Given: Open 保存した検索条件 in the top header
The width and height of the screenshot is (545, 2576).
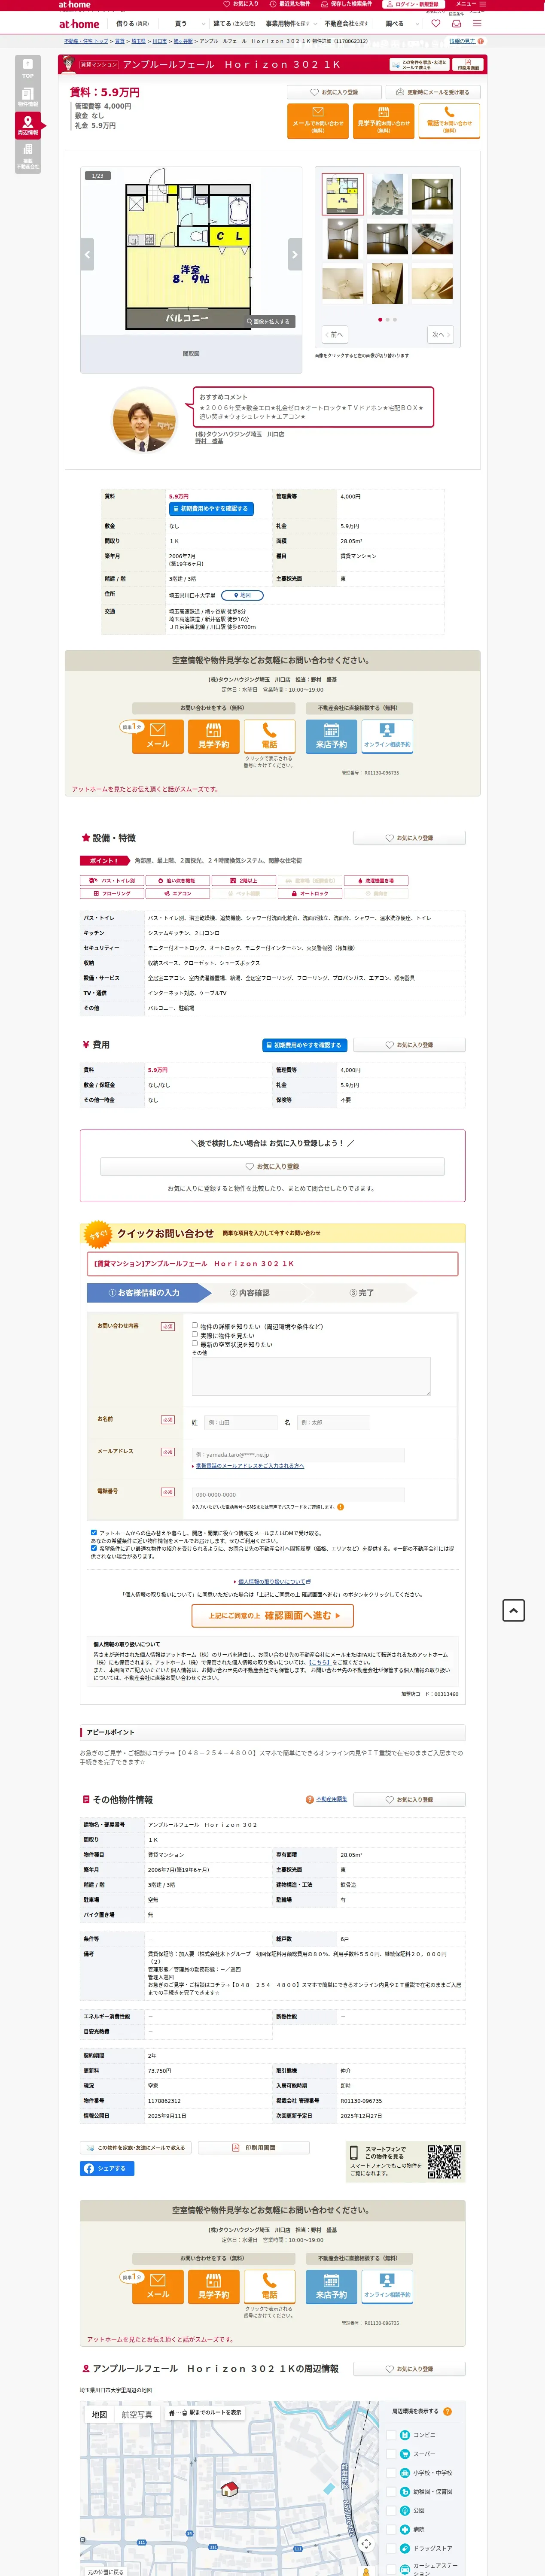Looking at the screenshot, I should (346, 4).
